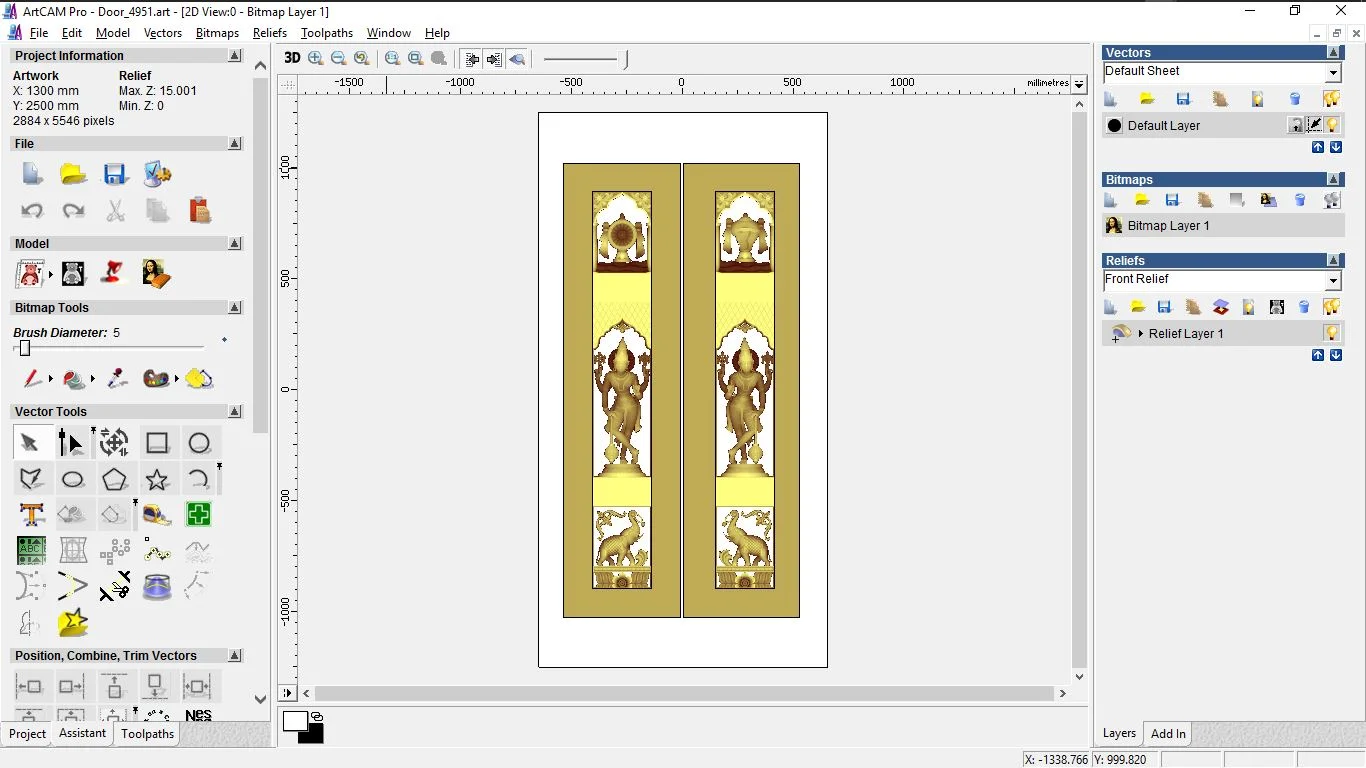Select Bitmap Layer 1 in the Bitmaps panel
Image resolution: width=1366 pixels, height=768 pixels.
pos(1168,226)
